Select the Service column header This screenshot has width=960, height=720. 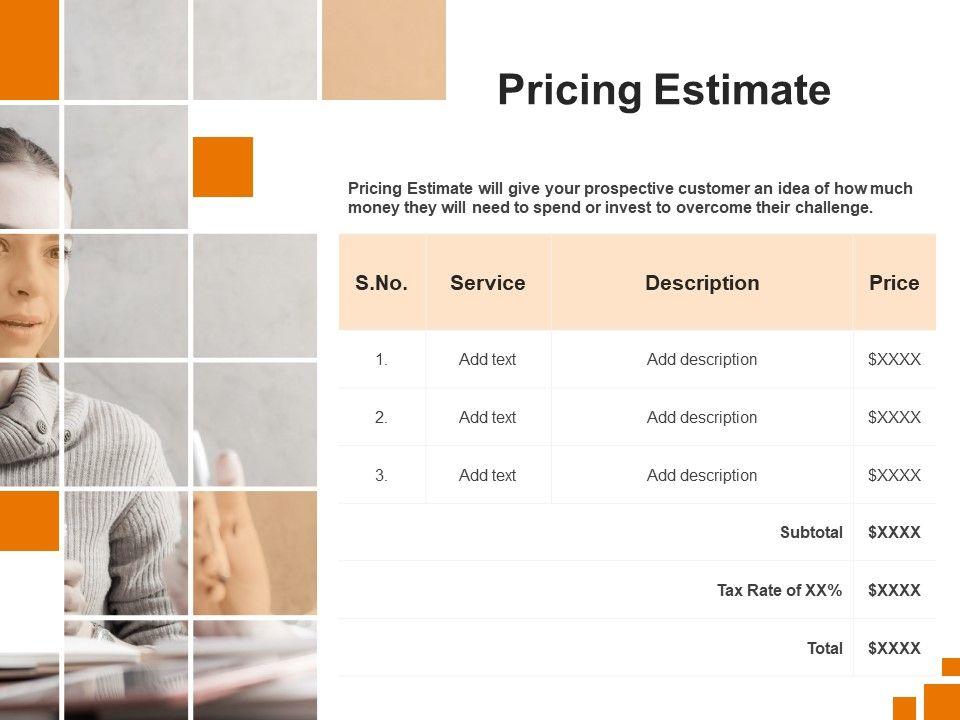[487, 283]
